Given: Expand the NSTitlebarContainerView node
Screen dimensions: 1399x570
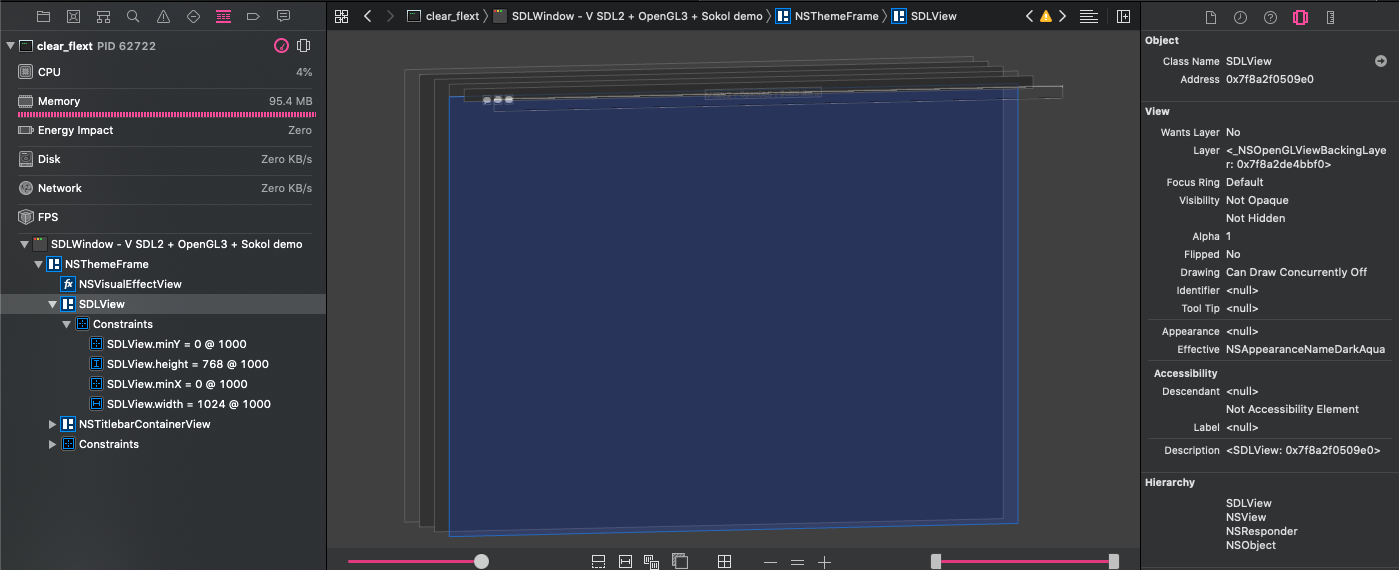Looking at the screenshot, I should coord(53,424).
